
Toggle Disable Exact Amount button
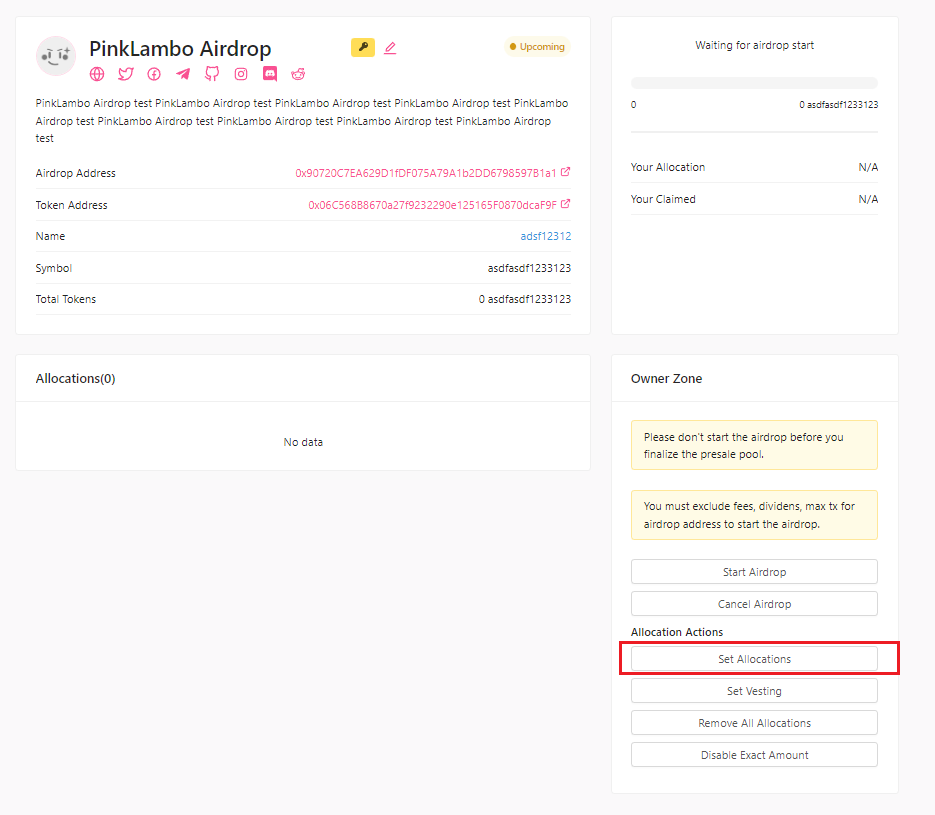[754, 755]
